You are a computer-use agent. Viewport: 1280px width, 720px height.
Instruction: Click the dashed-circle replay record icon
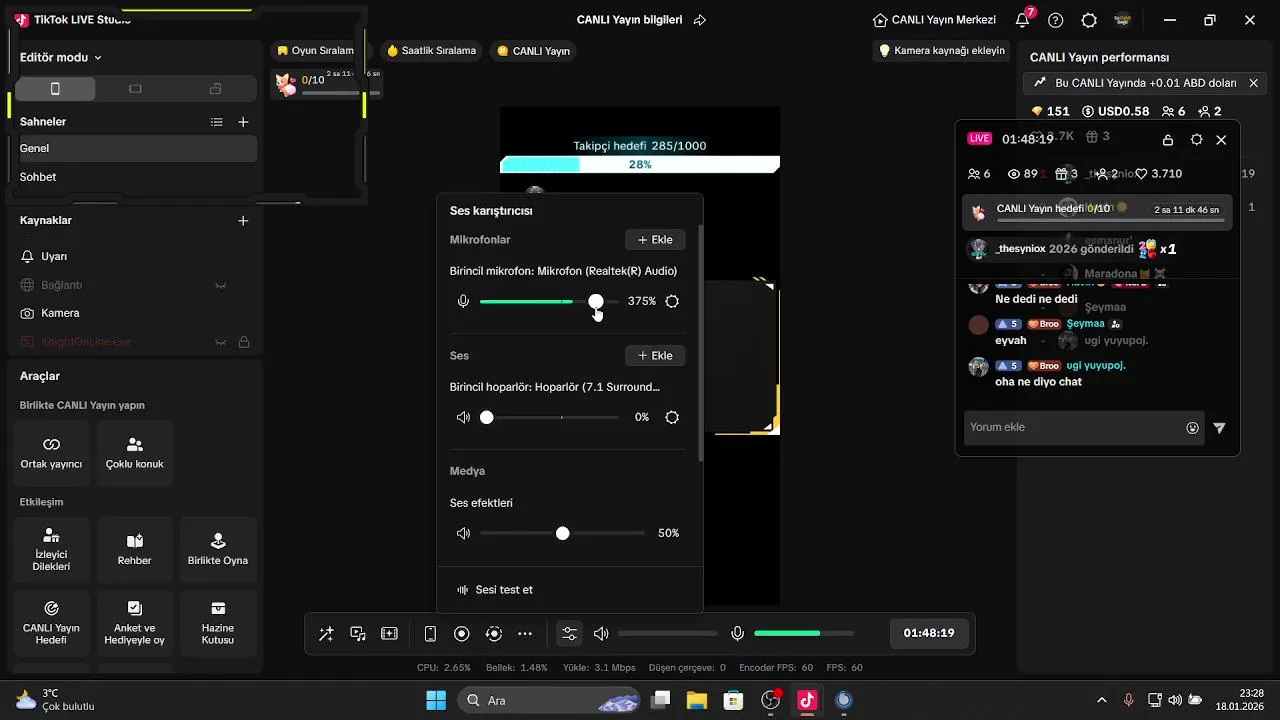pyautogui.click(x=494, y=634)
